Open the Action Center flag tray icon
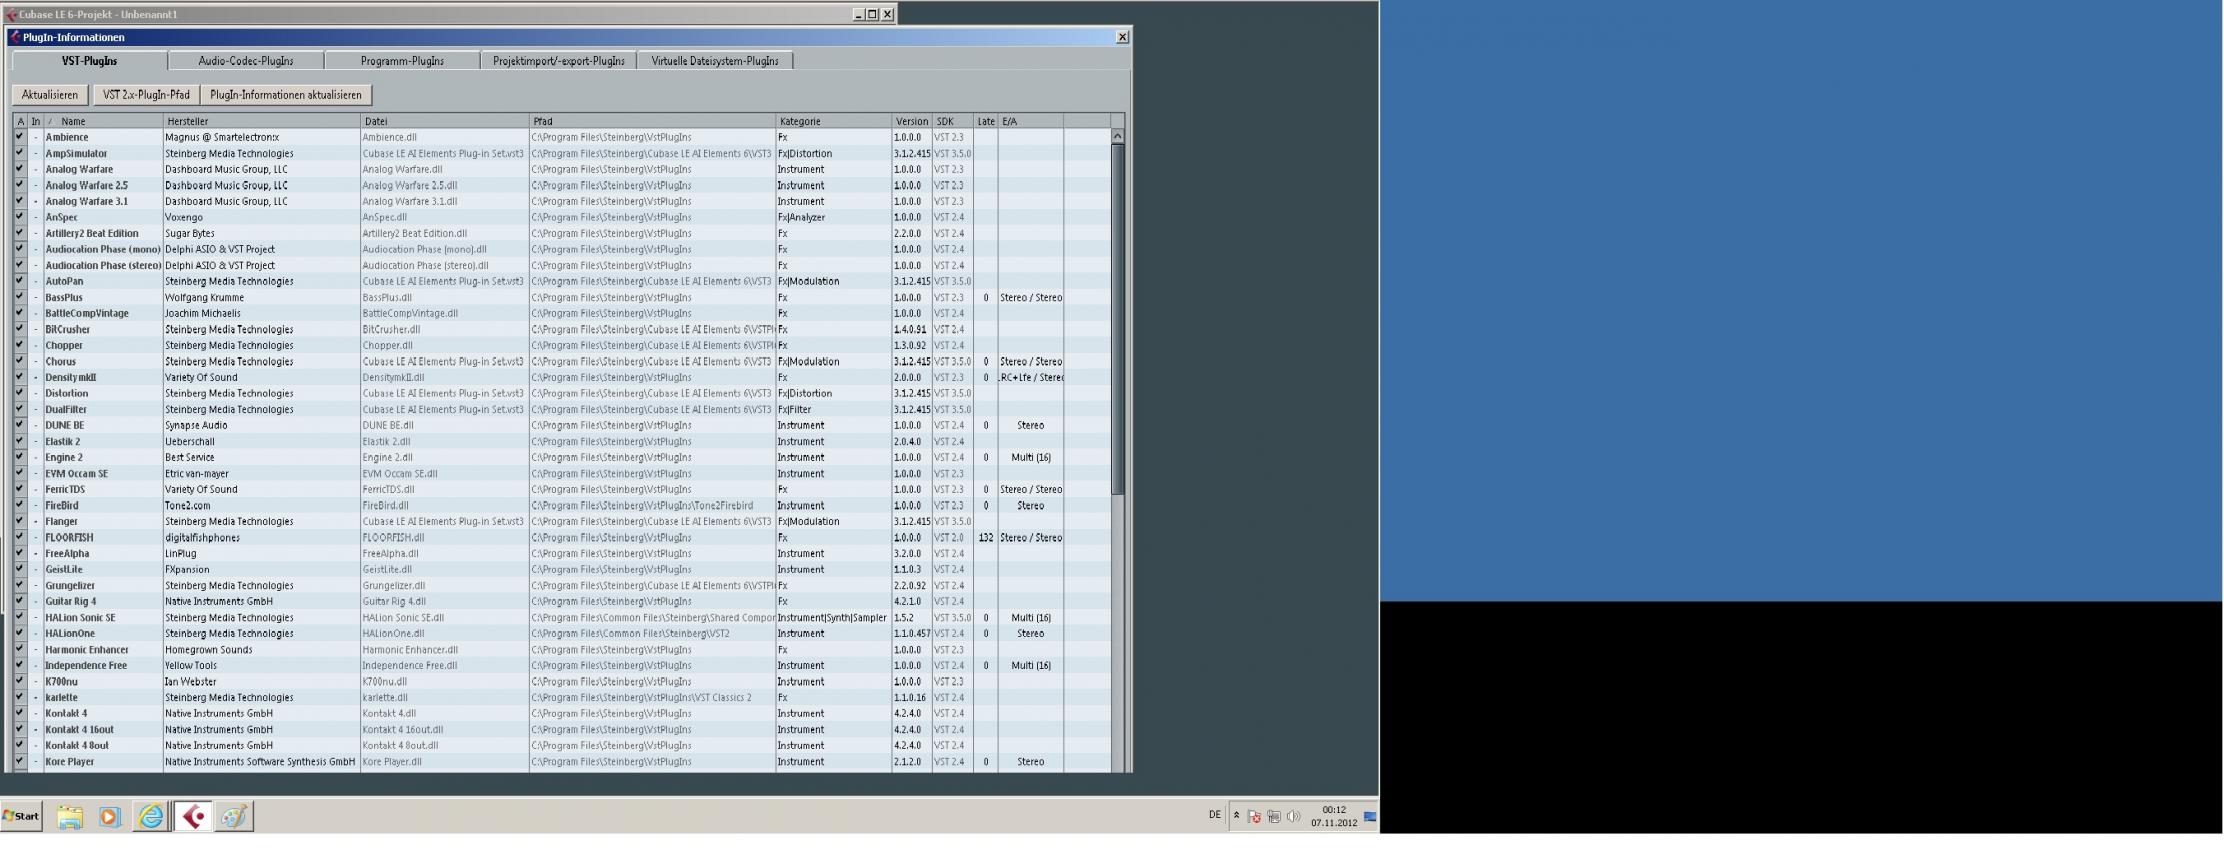 [x=1254, y=816]
